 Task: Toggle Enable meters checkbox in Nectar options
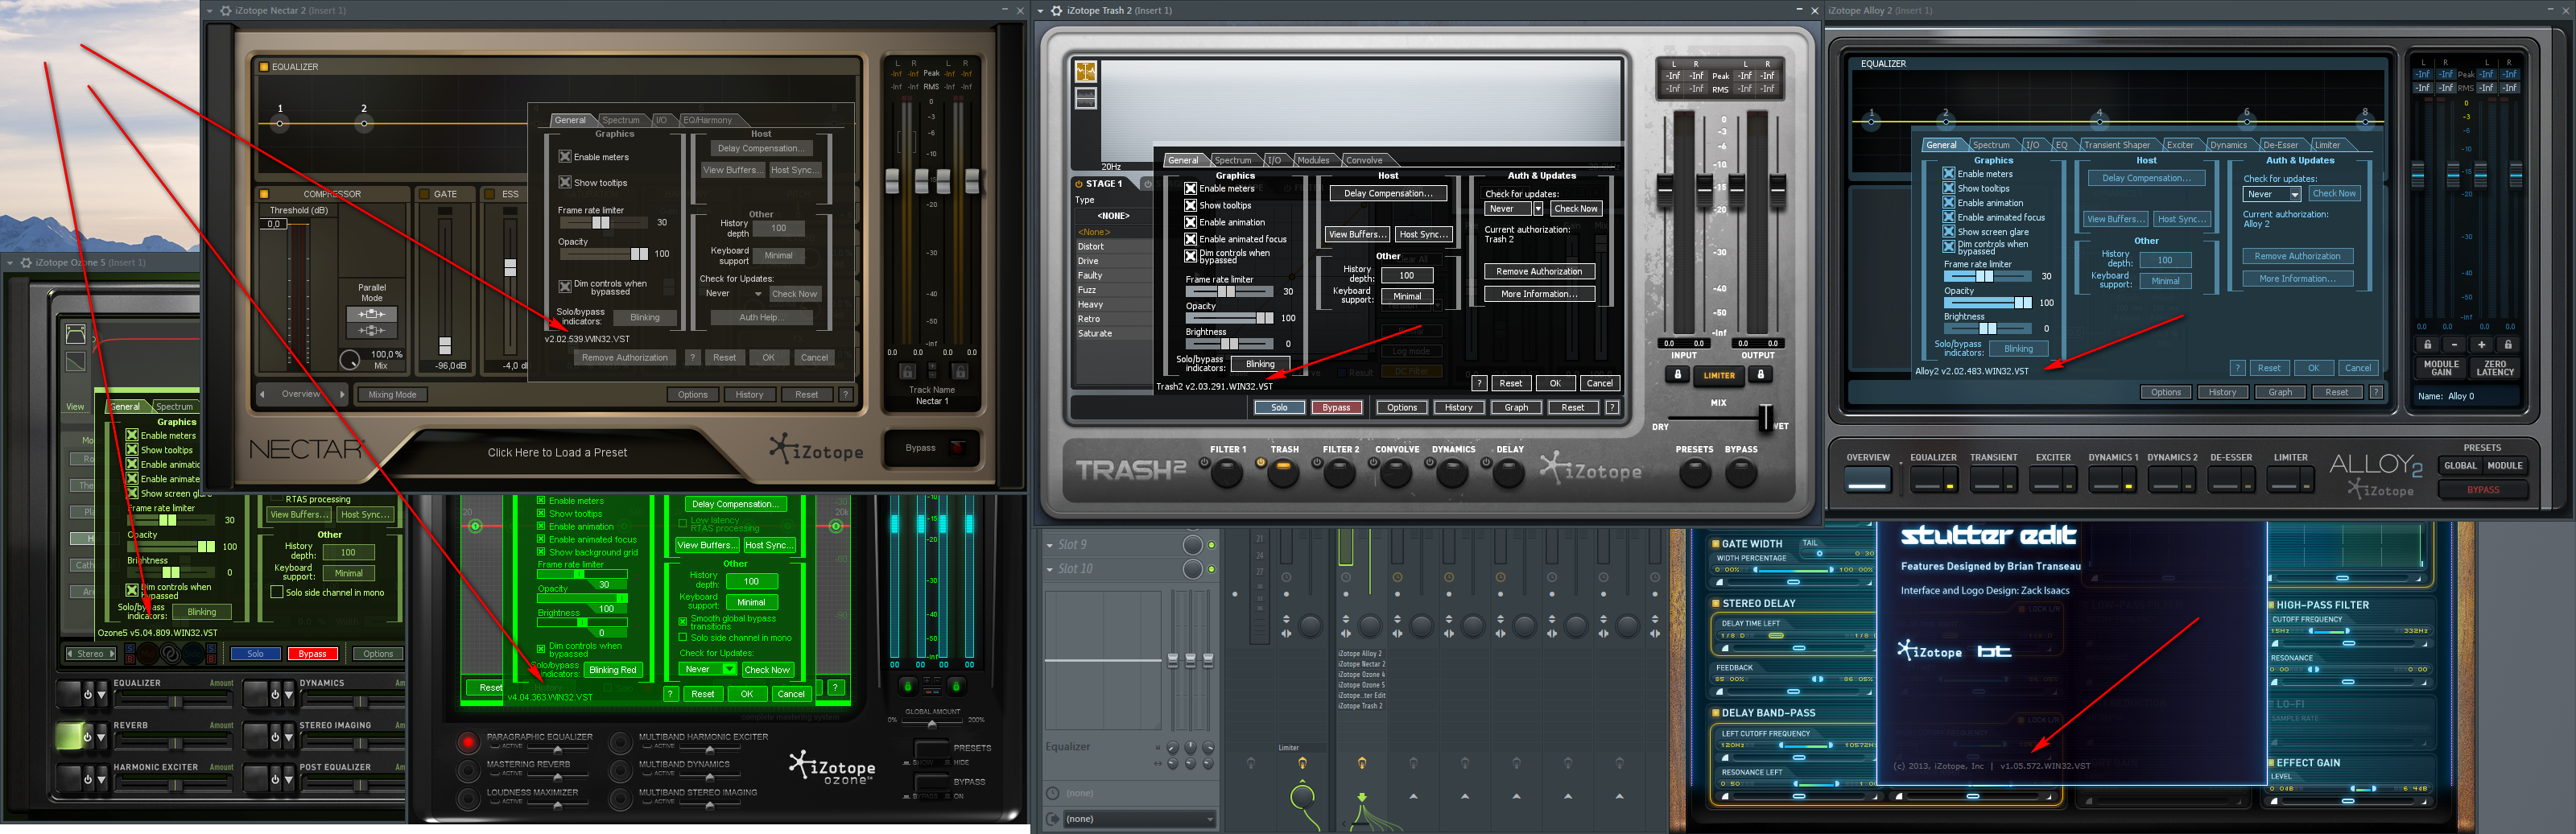click(x=565, y=157)
